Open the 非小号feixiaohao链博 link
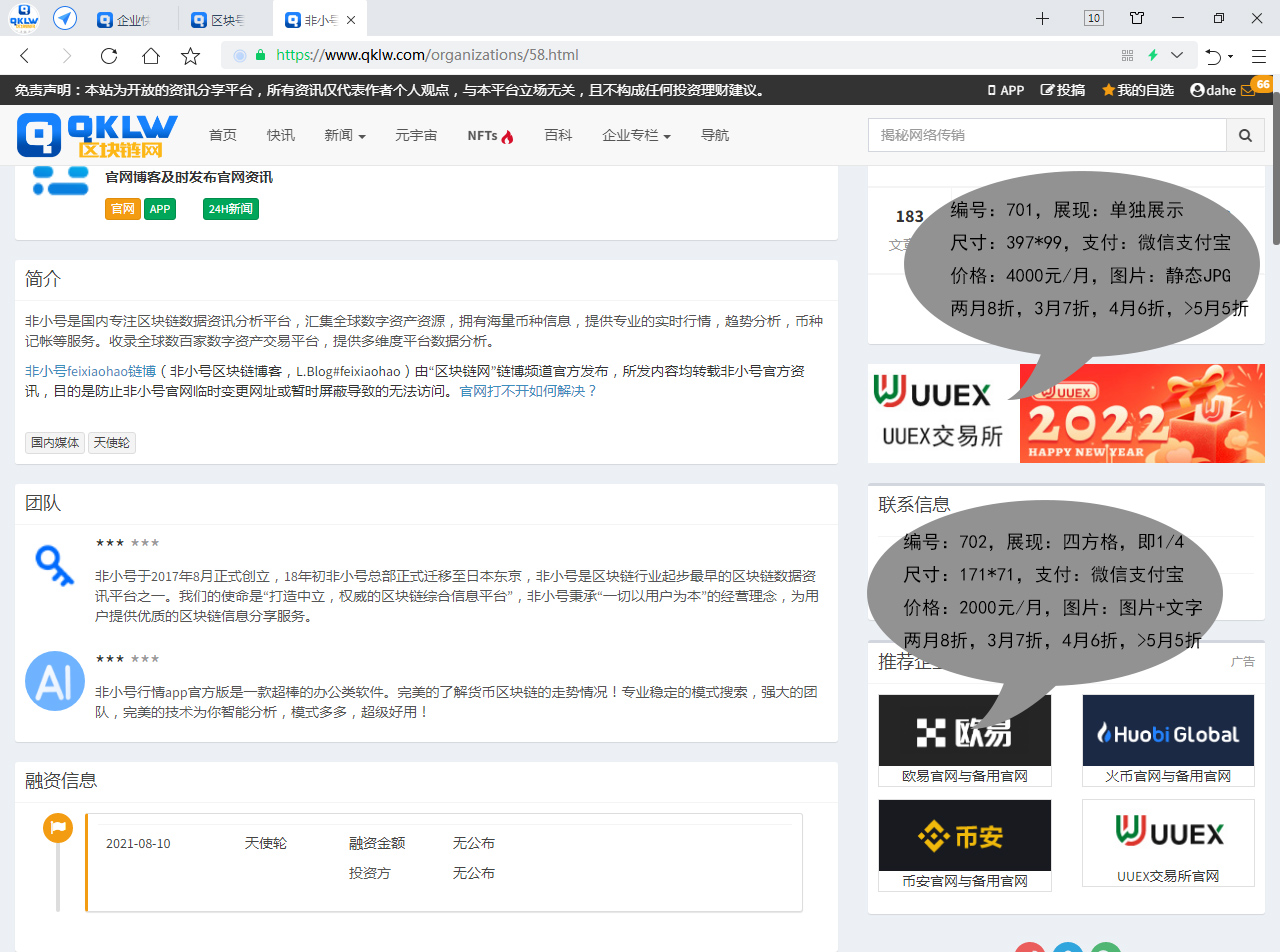Viewport: 1280px width, 952px height. coord(90,371)
